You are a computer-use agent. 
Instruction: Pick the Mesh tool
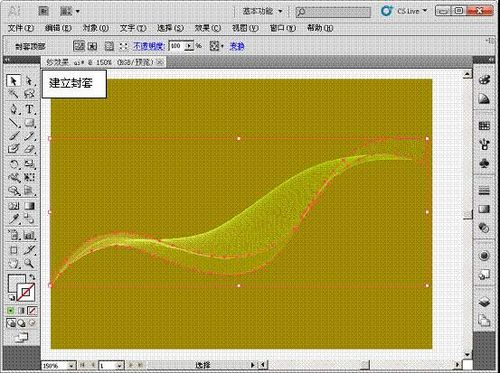pos(13,206)
